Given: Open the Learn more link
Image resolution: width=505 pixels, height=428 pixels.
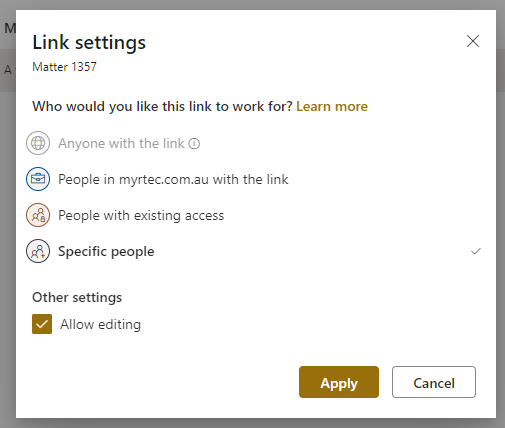Looking at the screenshot, I should click(332, 106).
